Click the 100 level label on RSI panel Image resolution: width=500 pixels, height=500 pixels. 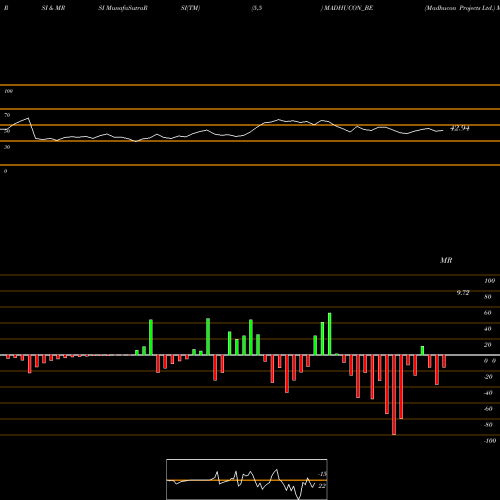[8, 91]
